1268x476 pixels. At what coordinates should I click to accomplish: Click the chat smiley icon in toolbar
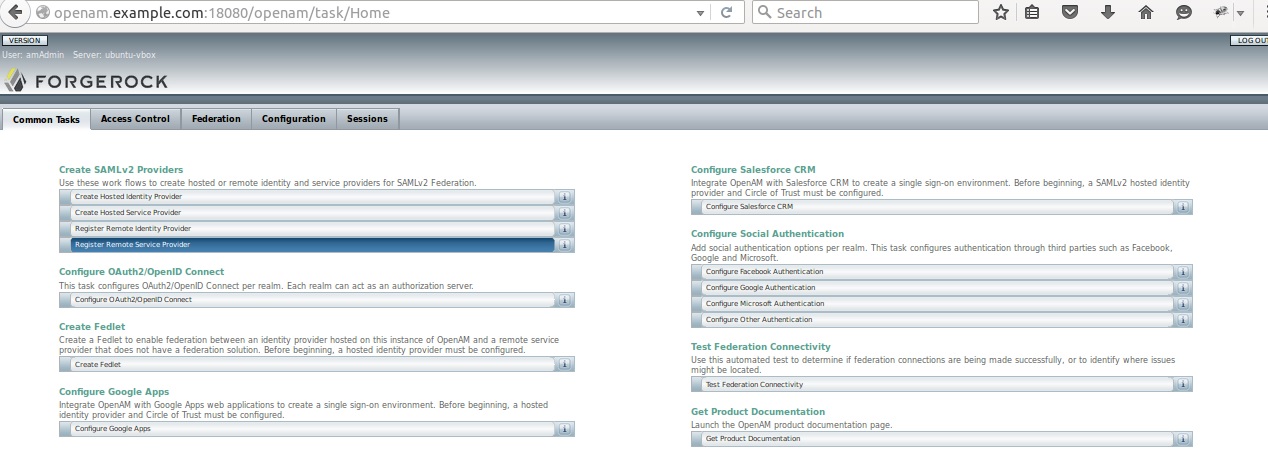(1184, 13)
